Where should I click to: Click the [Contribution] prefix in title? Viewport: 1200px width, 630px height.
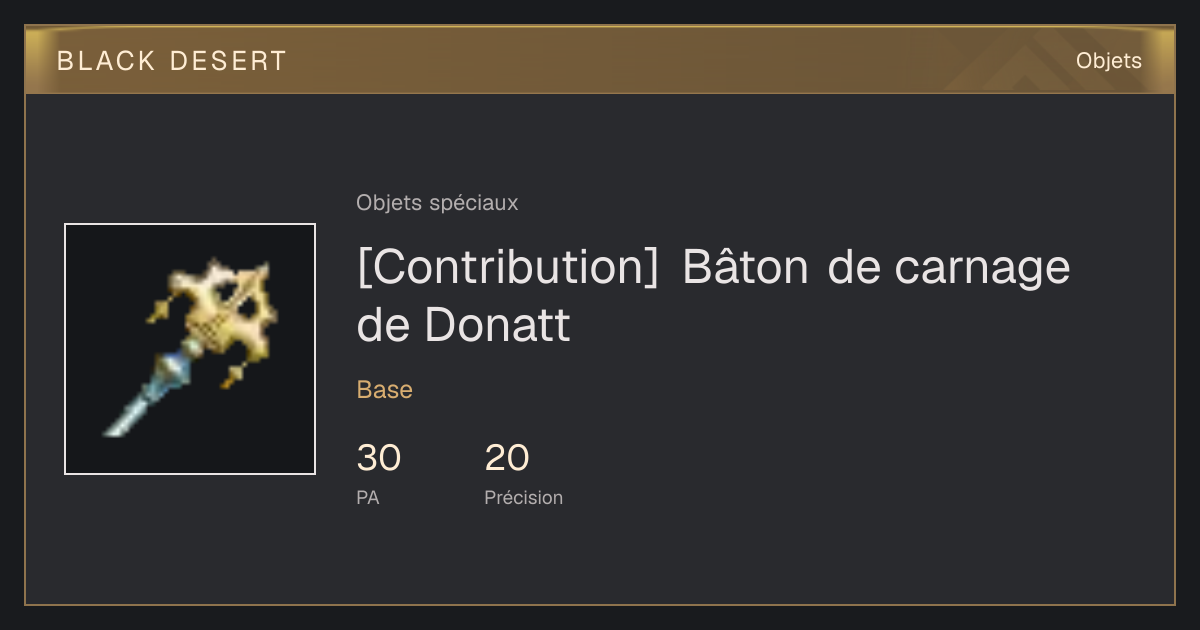point(507,268)
